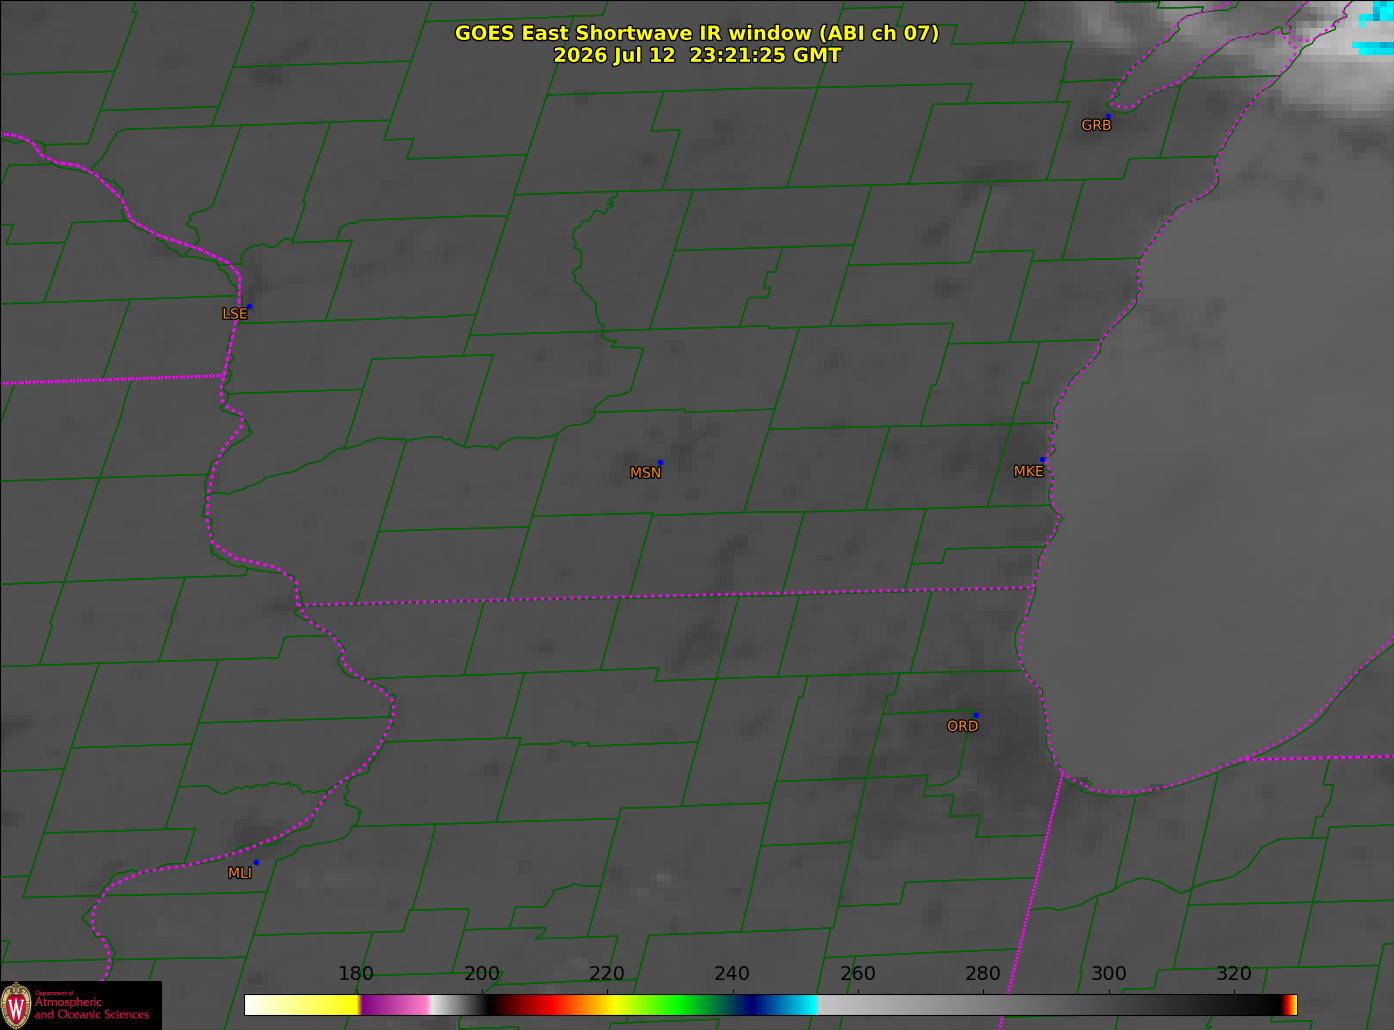Click the 300 tick label on the scale
This screenshot has width=1394, height=1030.
1108,974
